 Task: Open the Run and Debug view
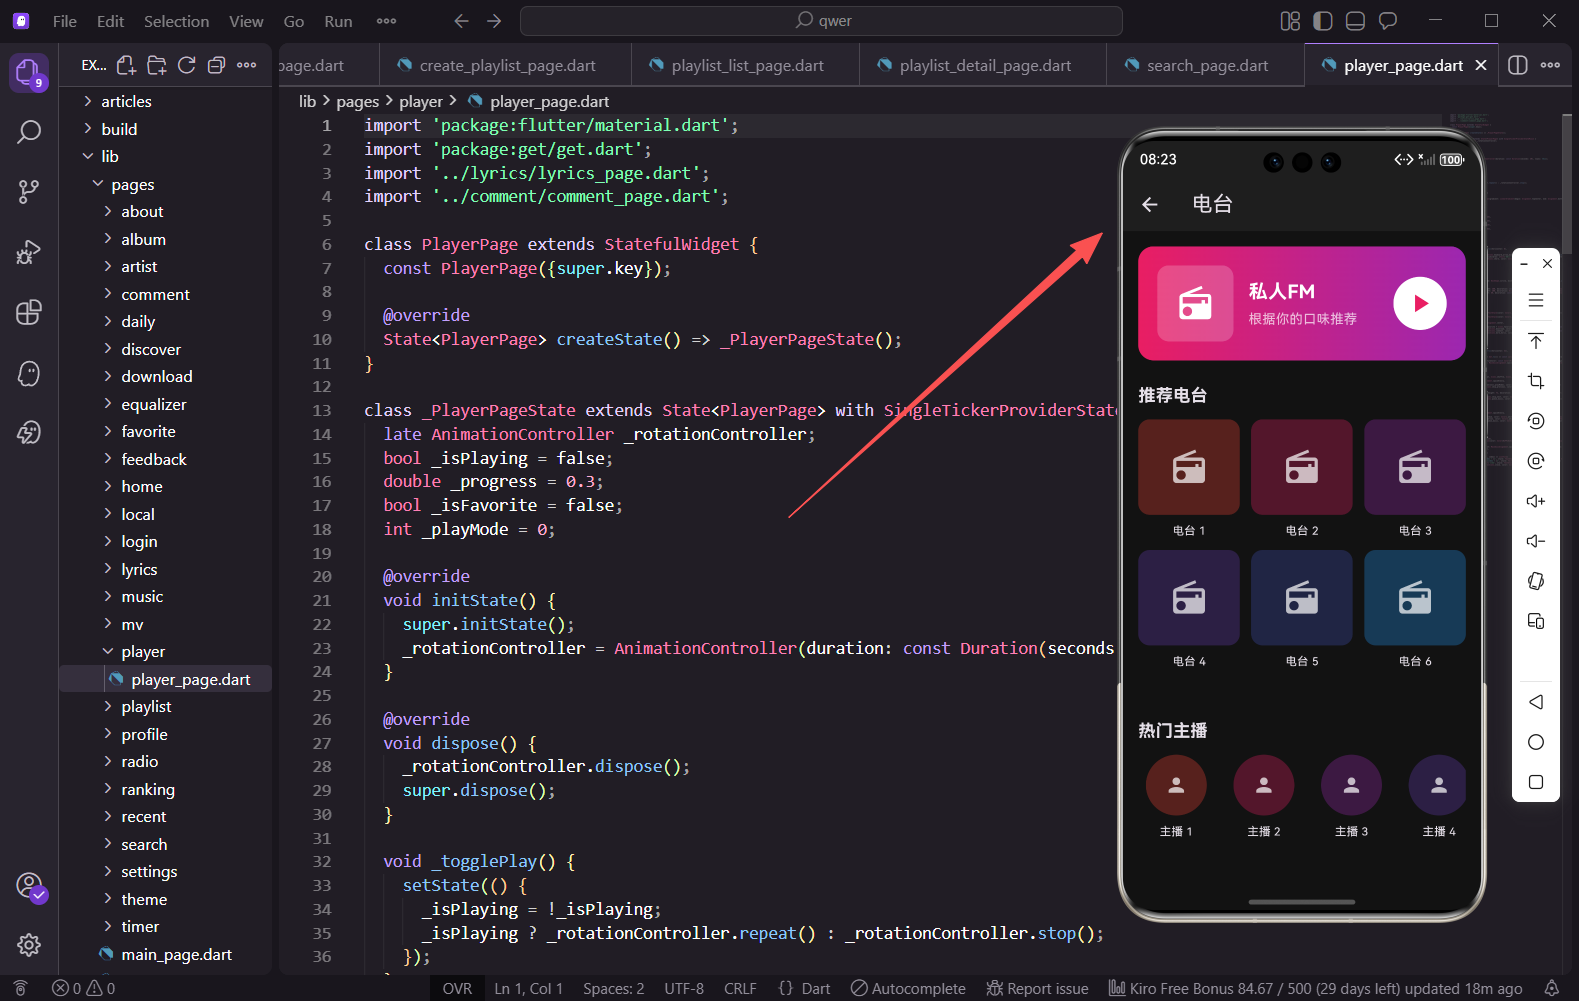pos(29,252)
